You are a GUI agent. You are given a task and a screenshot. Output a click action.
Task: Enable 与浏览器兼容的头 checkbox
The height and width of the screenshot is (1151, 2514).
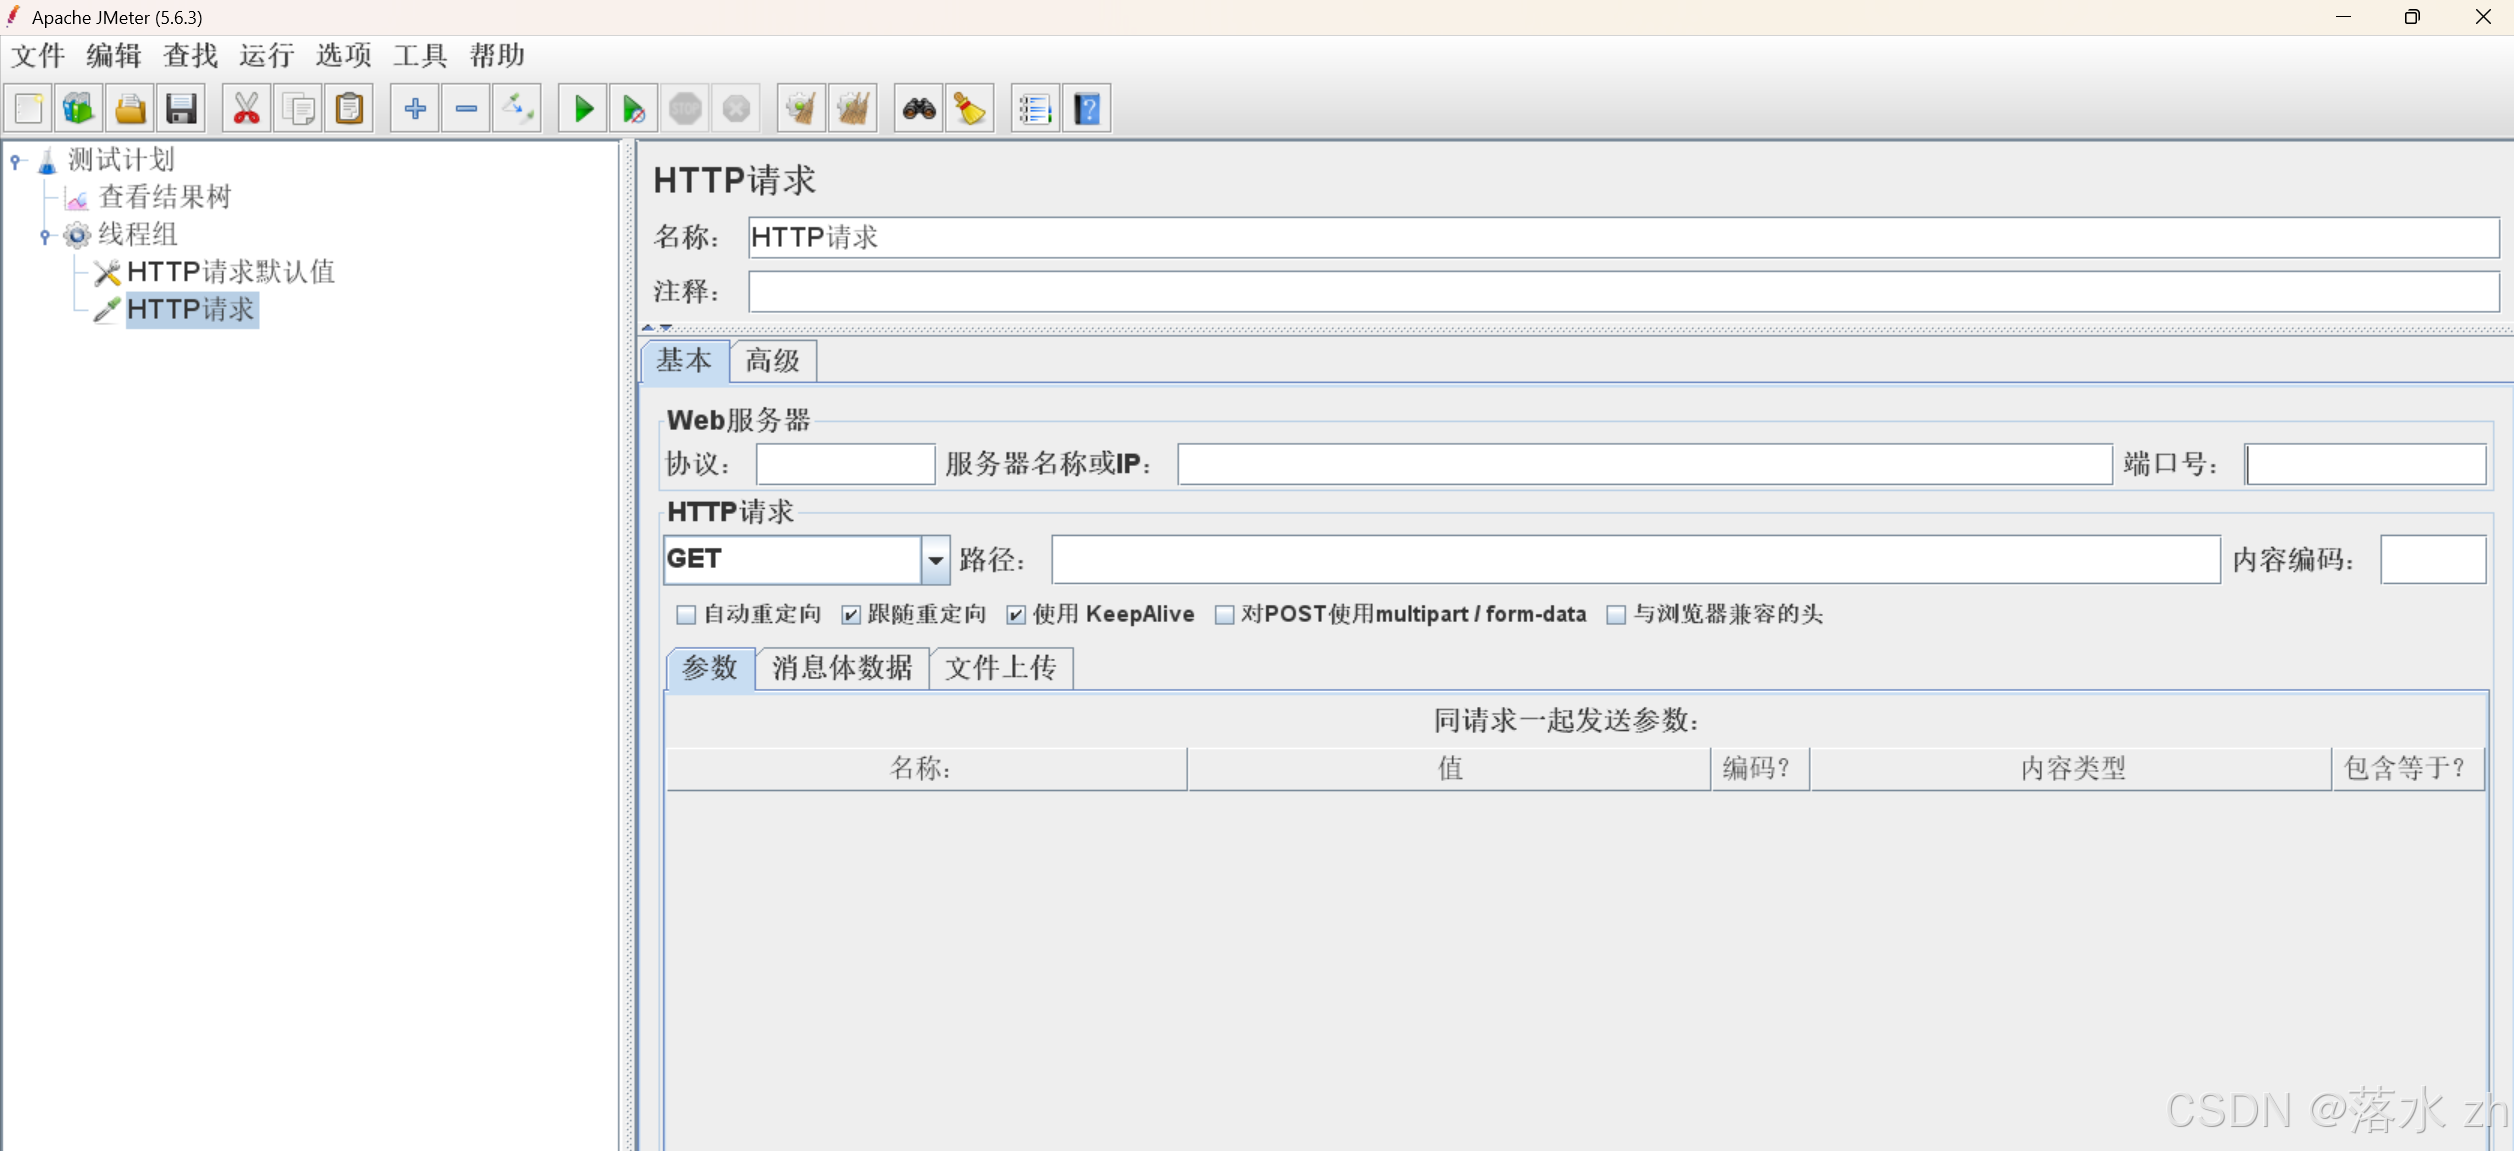pos(1616,615)
